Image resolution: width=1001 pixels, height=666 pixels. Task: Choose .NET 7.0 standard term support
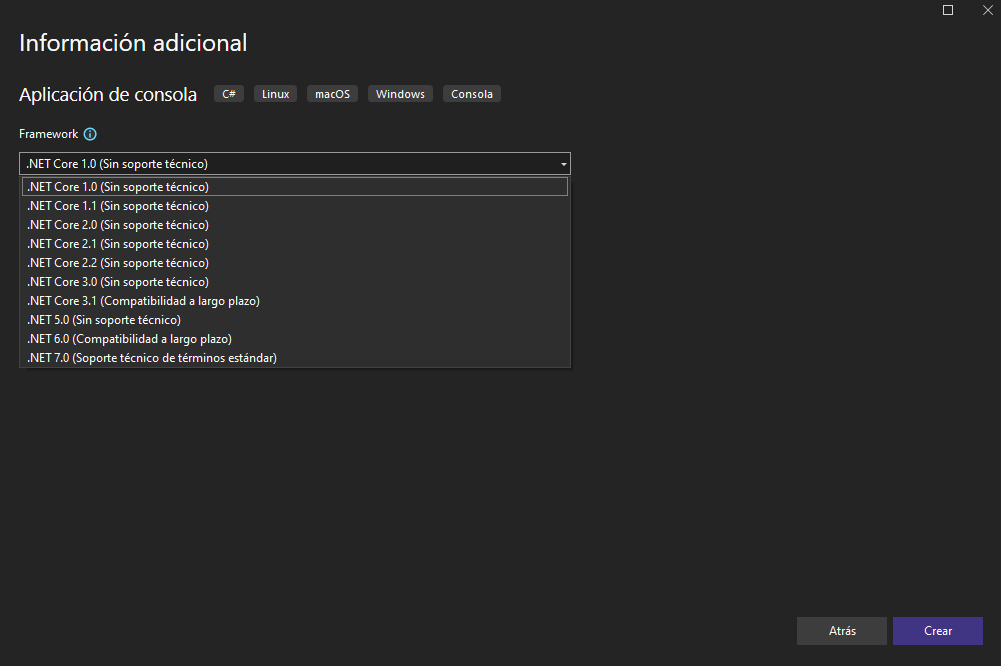tap(295, 358)
